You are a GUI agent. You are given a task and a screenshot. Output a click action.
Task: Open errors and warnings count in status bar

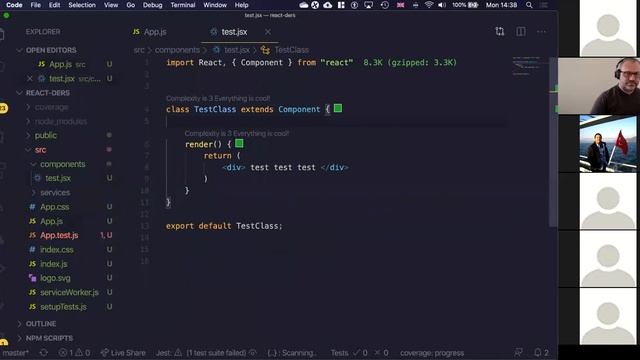pyautogui.click(x=74, y=353)
